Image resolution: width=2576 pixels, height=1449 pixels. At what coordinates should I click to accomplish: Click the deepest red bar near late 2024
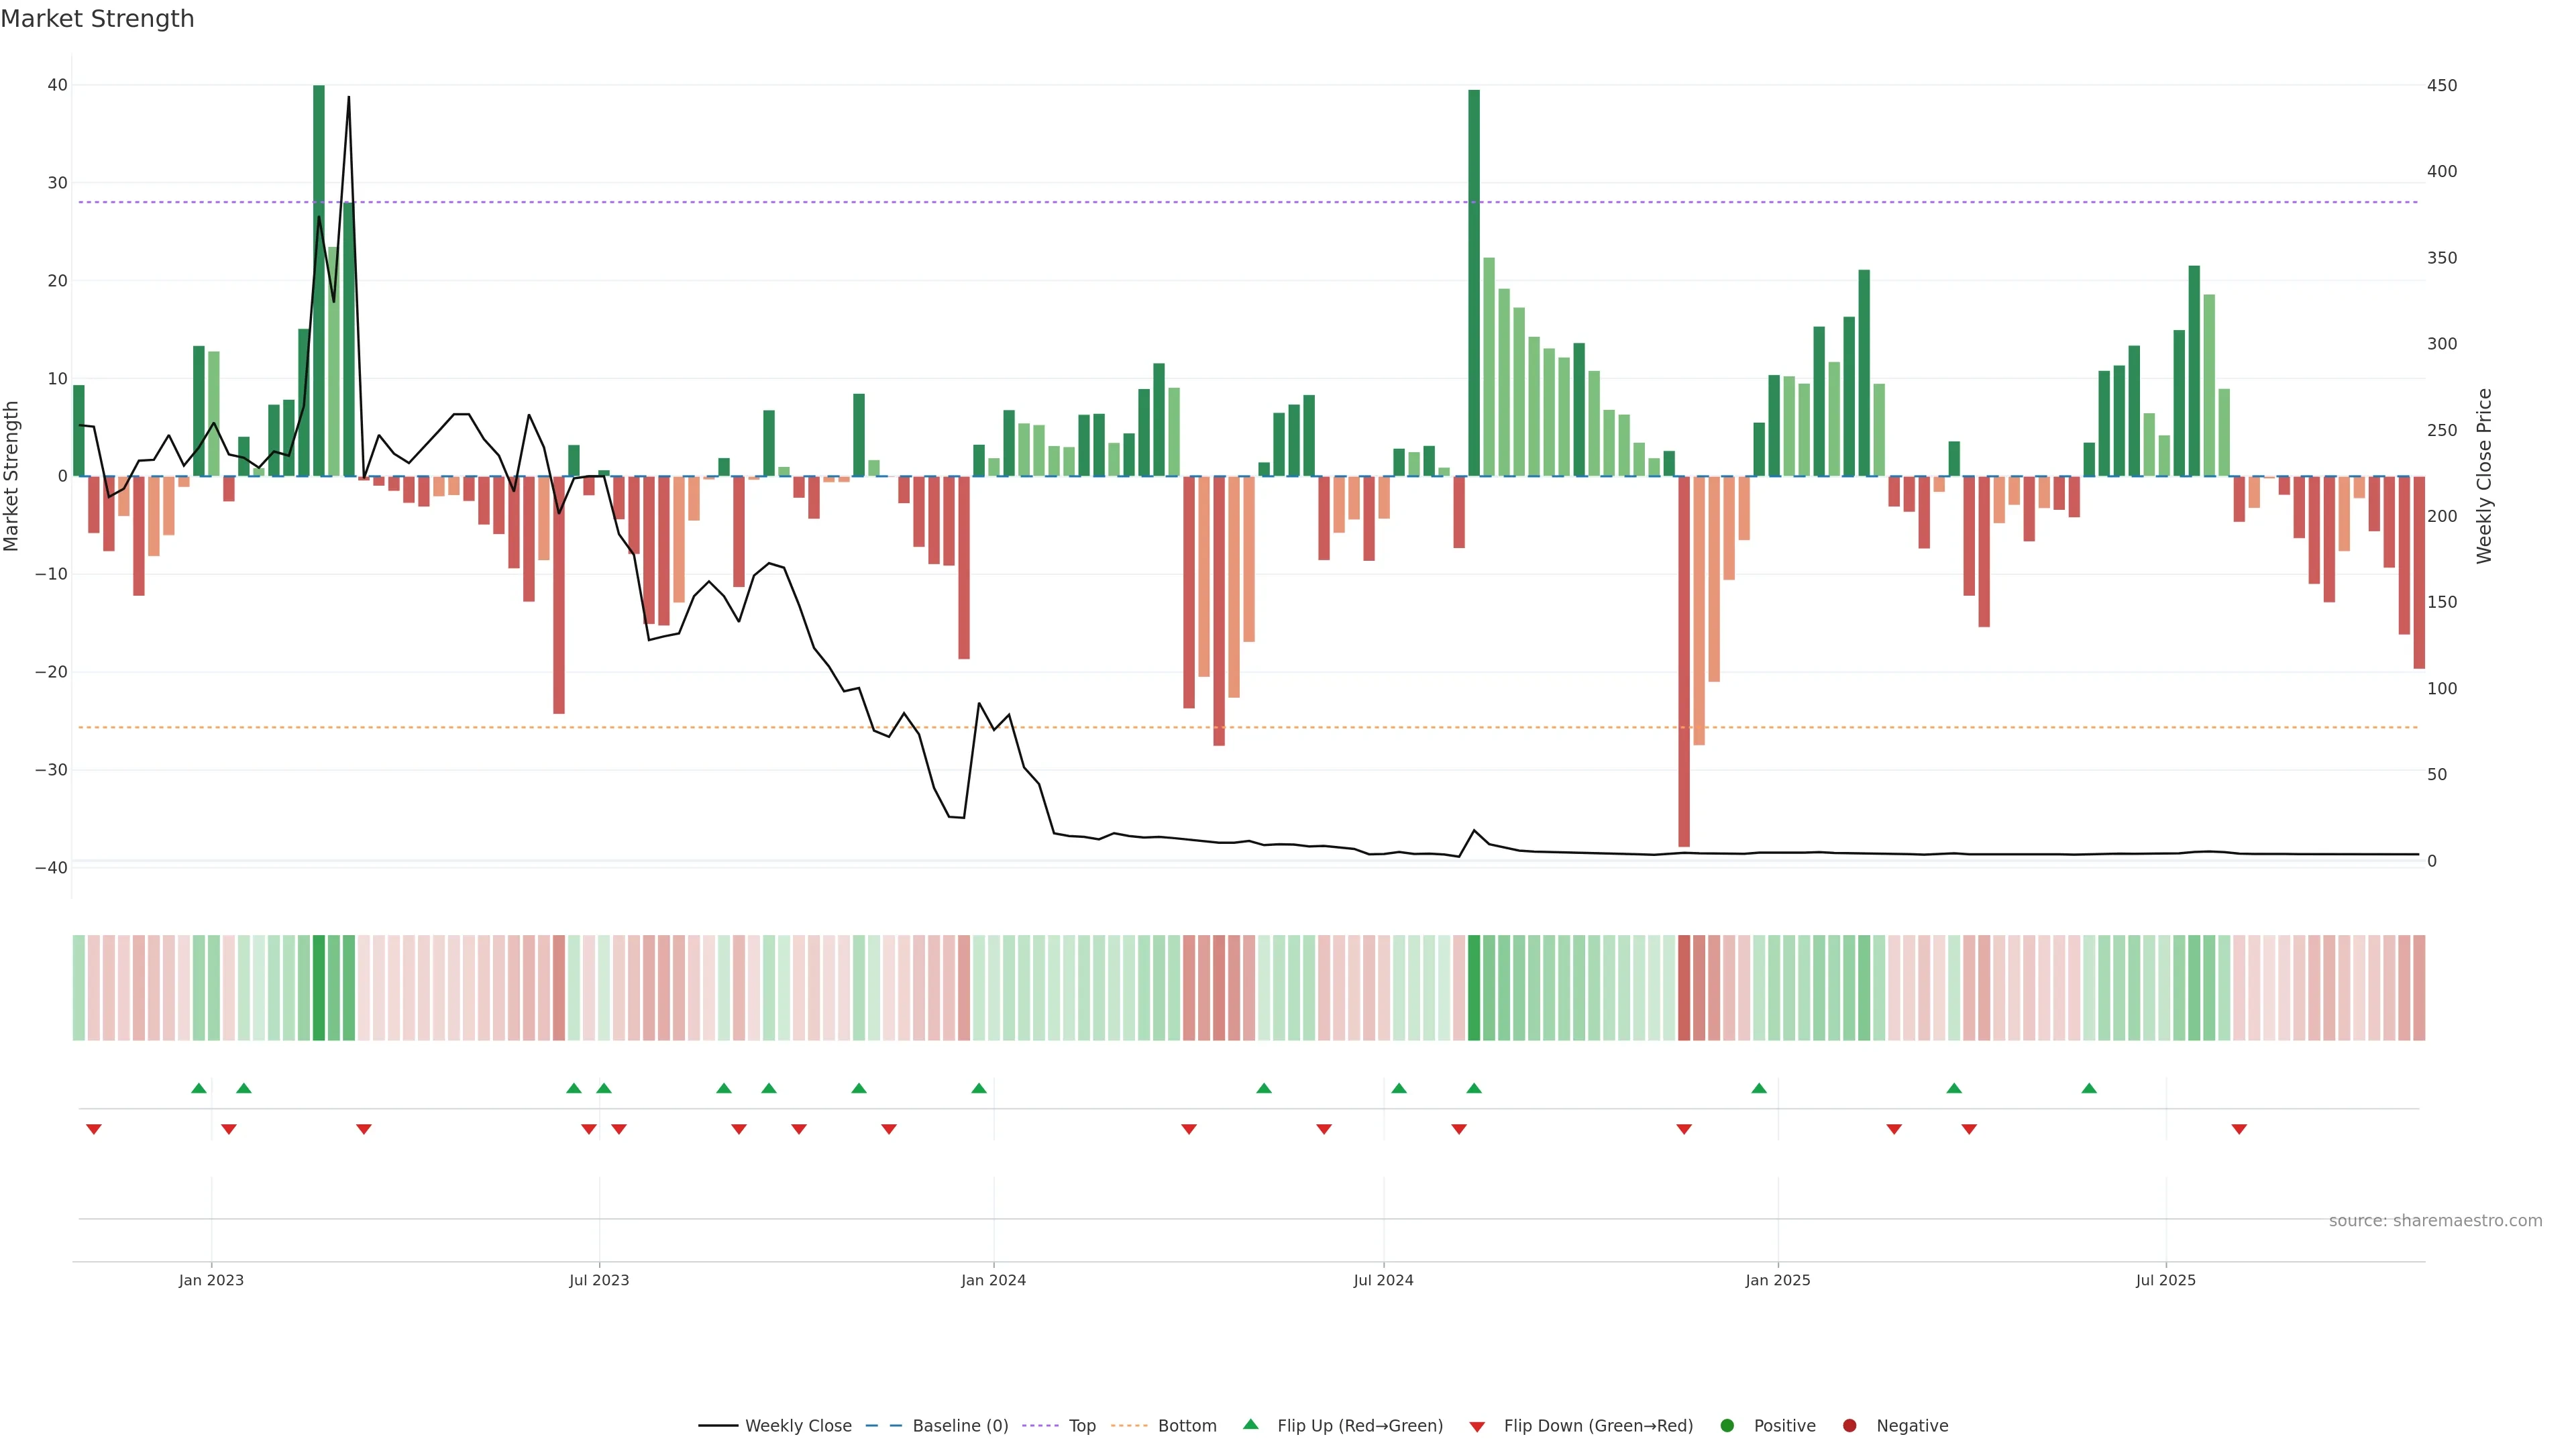point(1684,660)
